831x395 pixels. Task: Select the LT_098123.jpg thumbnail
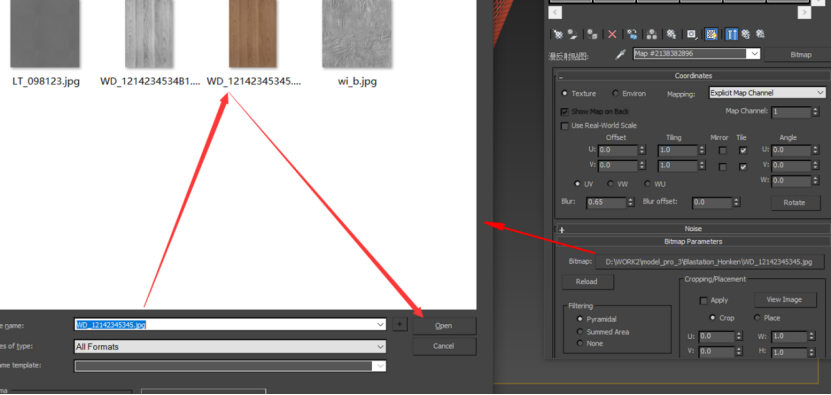point(46,34)
